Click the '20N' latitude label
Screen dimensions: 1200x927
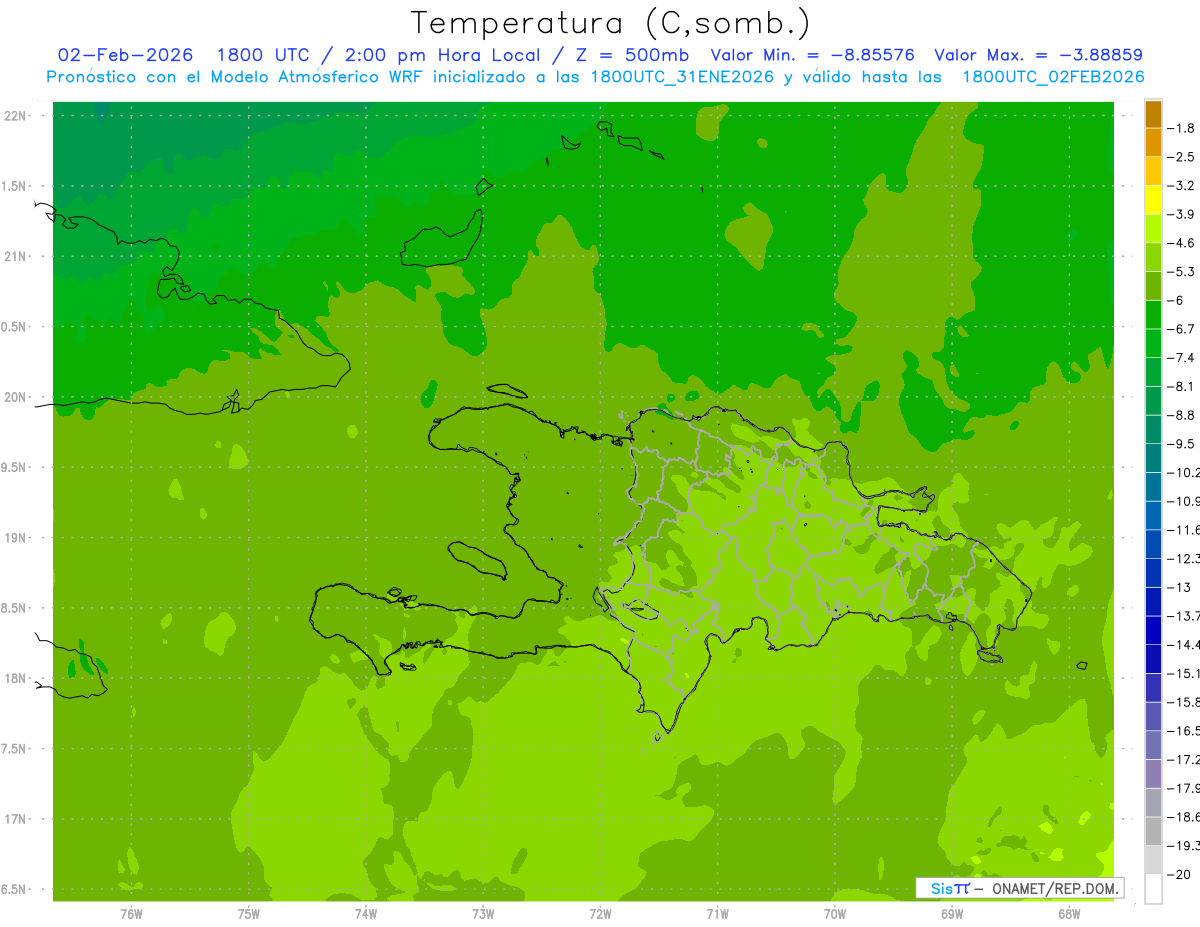click(x=17, y=397)
